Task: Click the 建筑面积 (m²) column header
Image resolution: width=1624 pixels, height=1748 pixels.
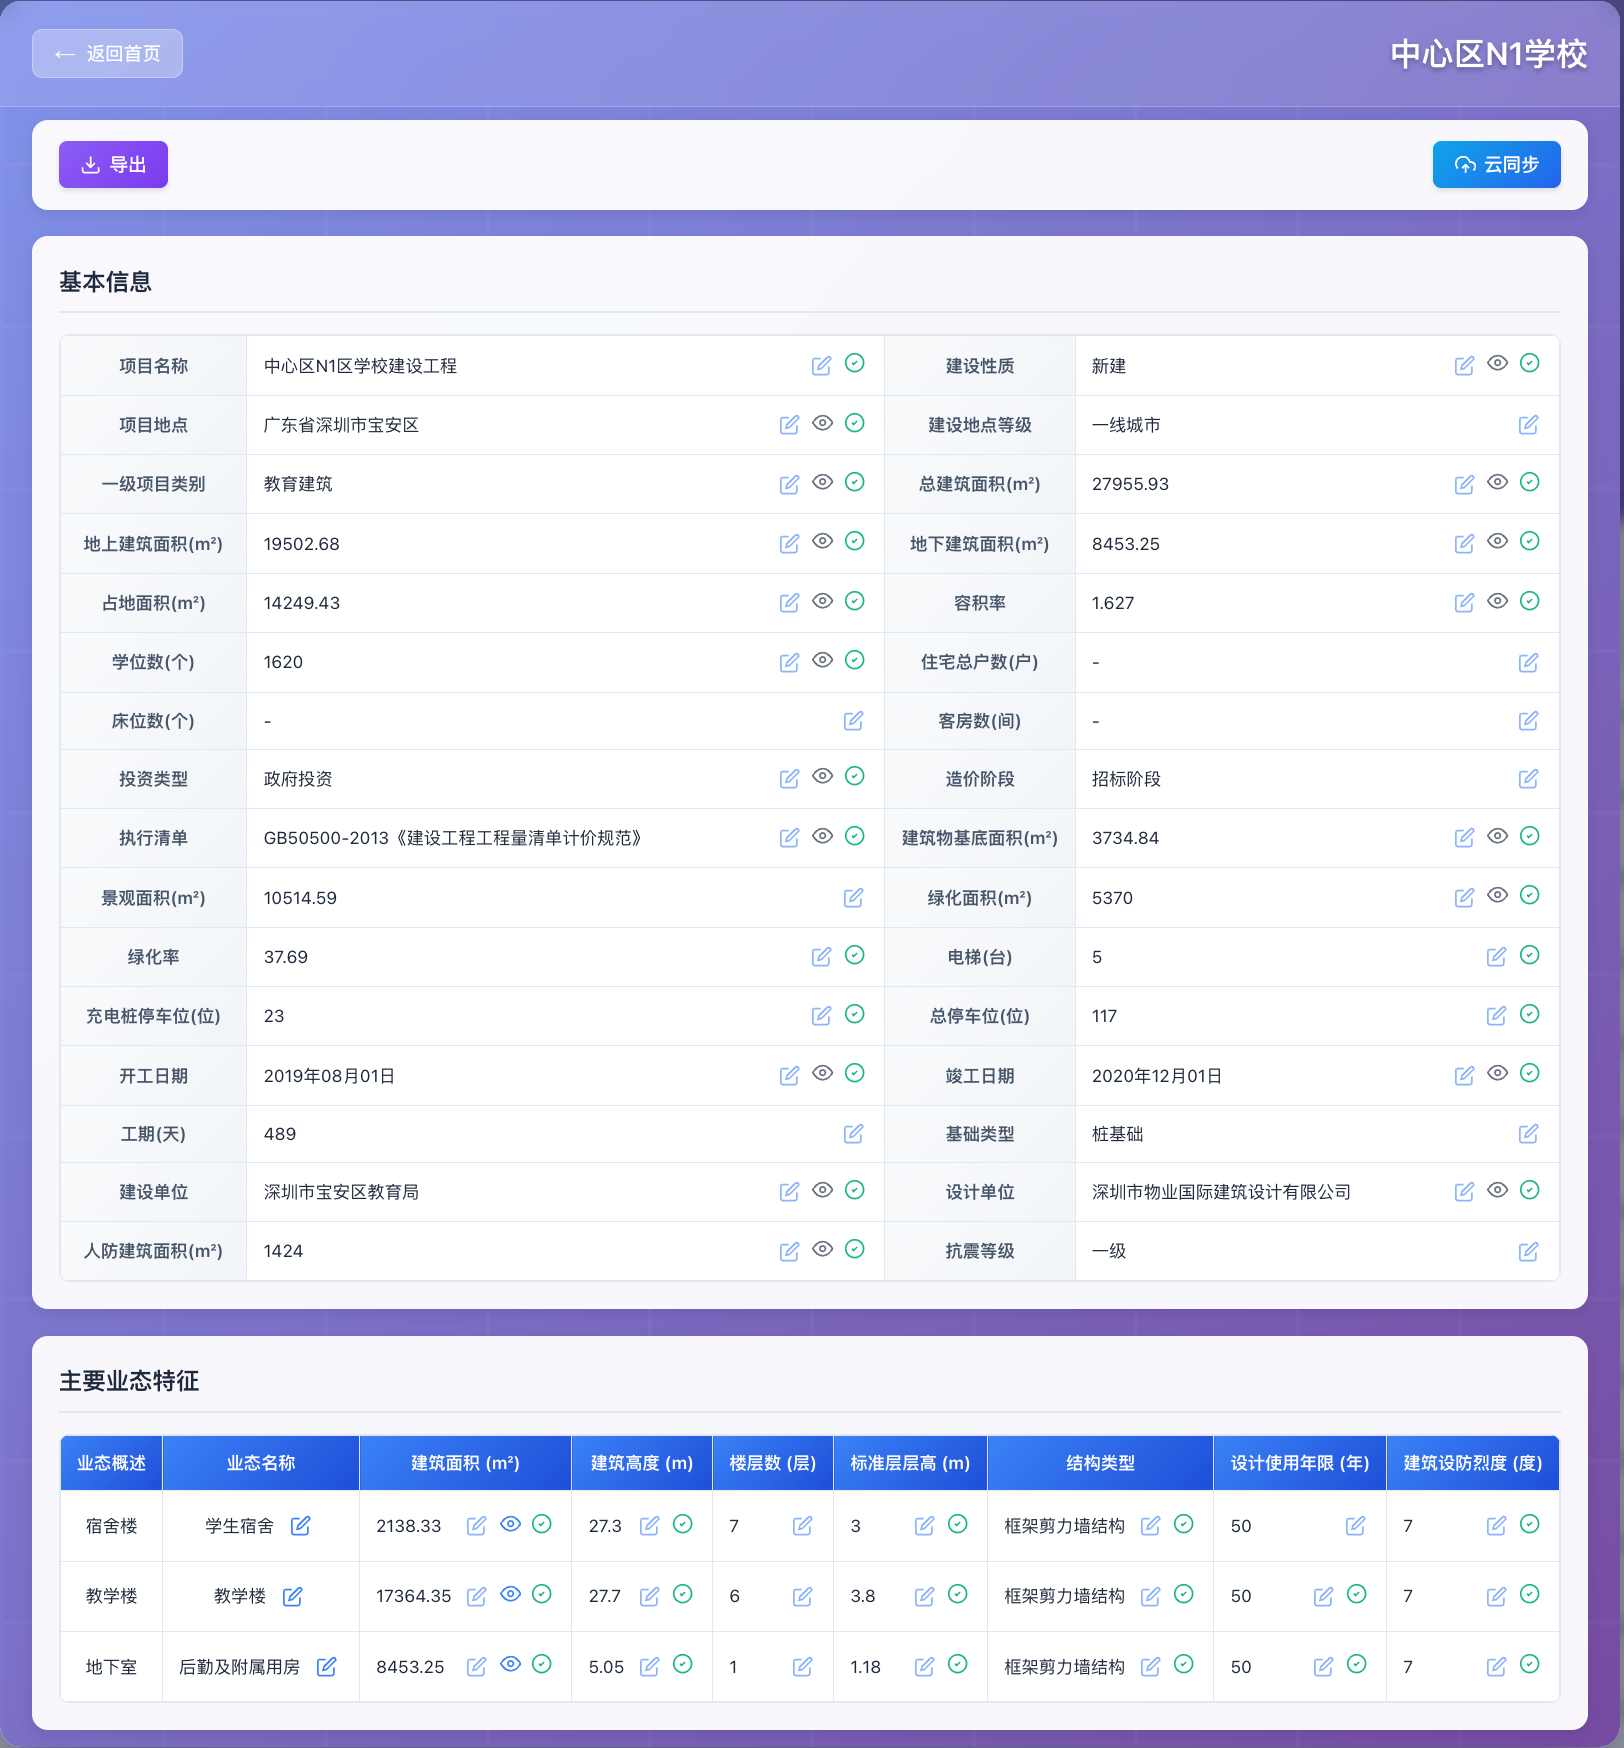Action: pyautogui.click(x=465, y=1463)
